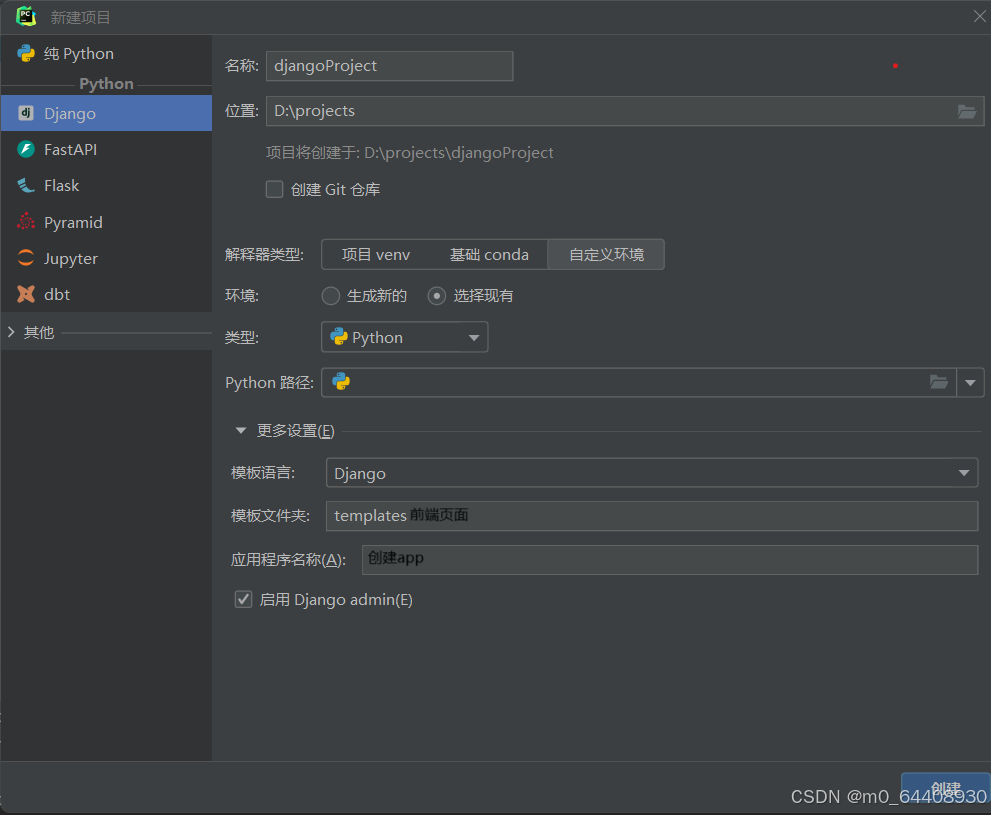Click the 应用程序名称 input field
Viewport: 991px width, 815px height.
pos(670,560)
